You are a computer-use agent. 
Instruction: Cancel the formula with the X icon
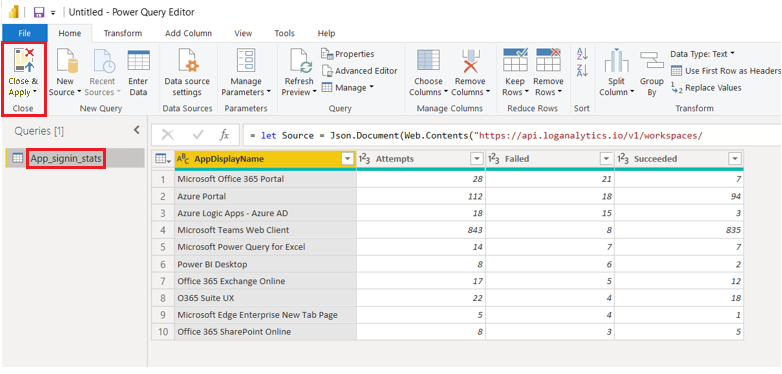click(168, 135)
